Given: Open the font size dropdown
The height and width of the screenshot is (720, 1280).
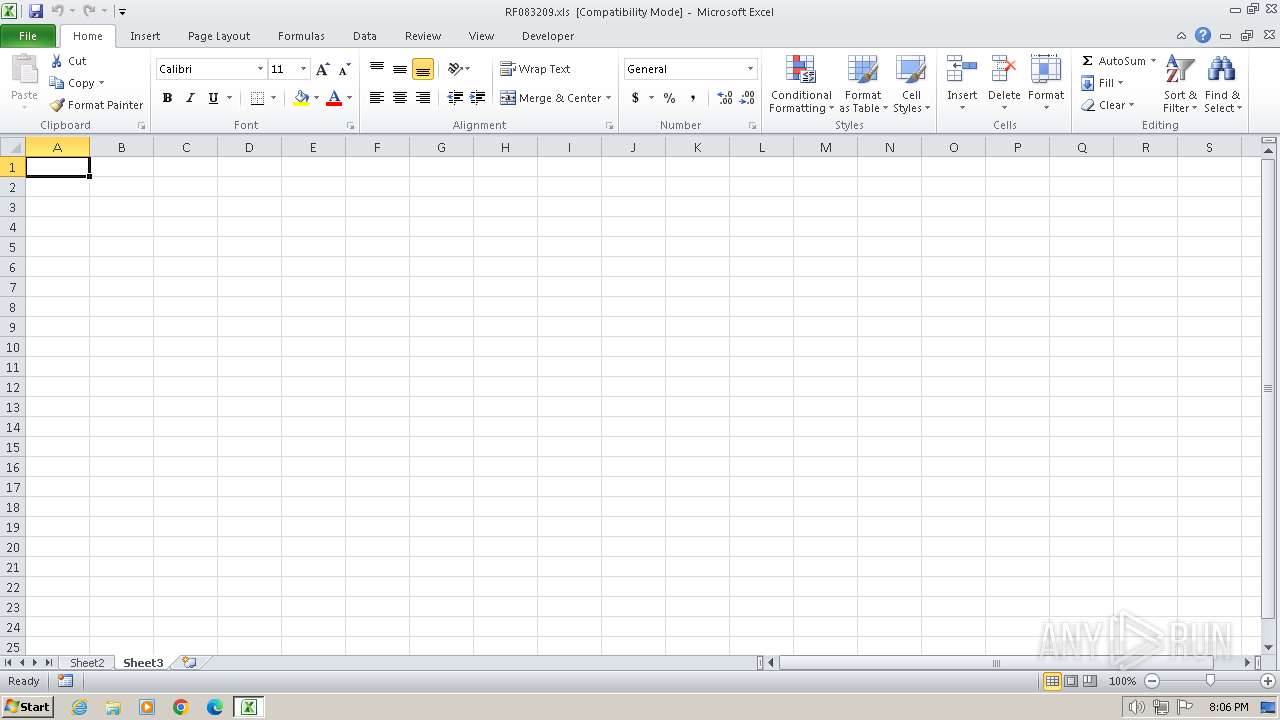Looking at the screenshot, I should tap(303, 69).
